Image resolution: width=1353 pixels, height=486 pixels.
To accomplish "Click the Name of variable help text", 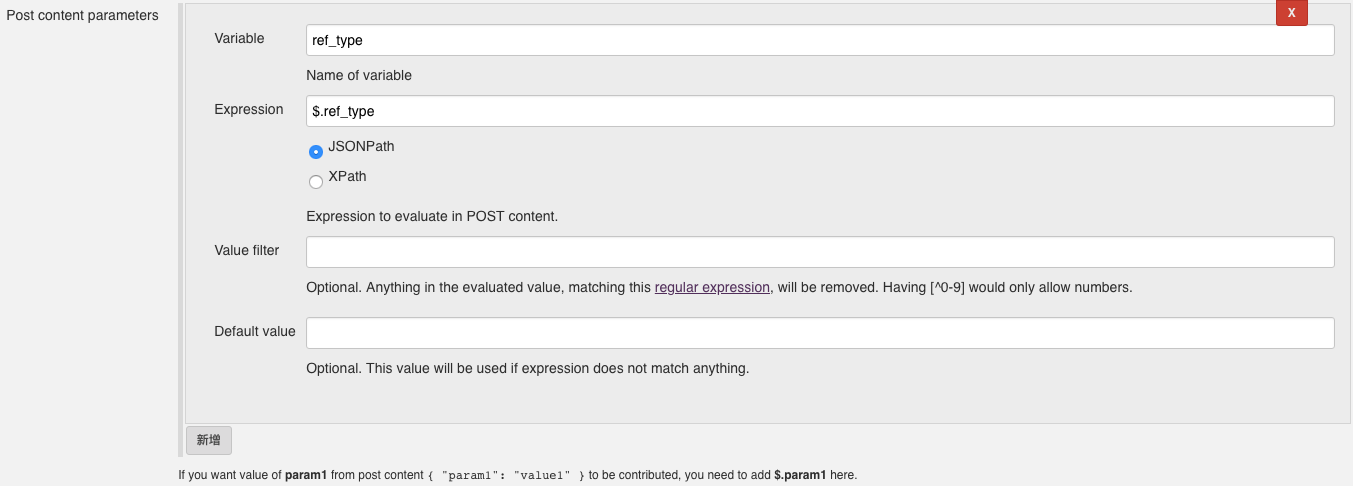I will click(359, 75).
